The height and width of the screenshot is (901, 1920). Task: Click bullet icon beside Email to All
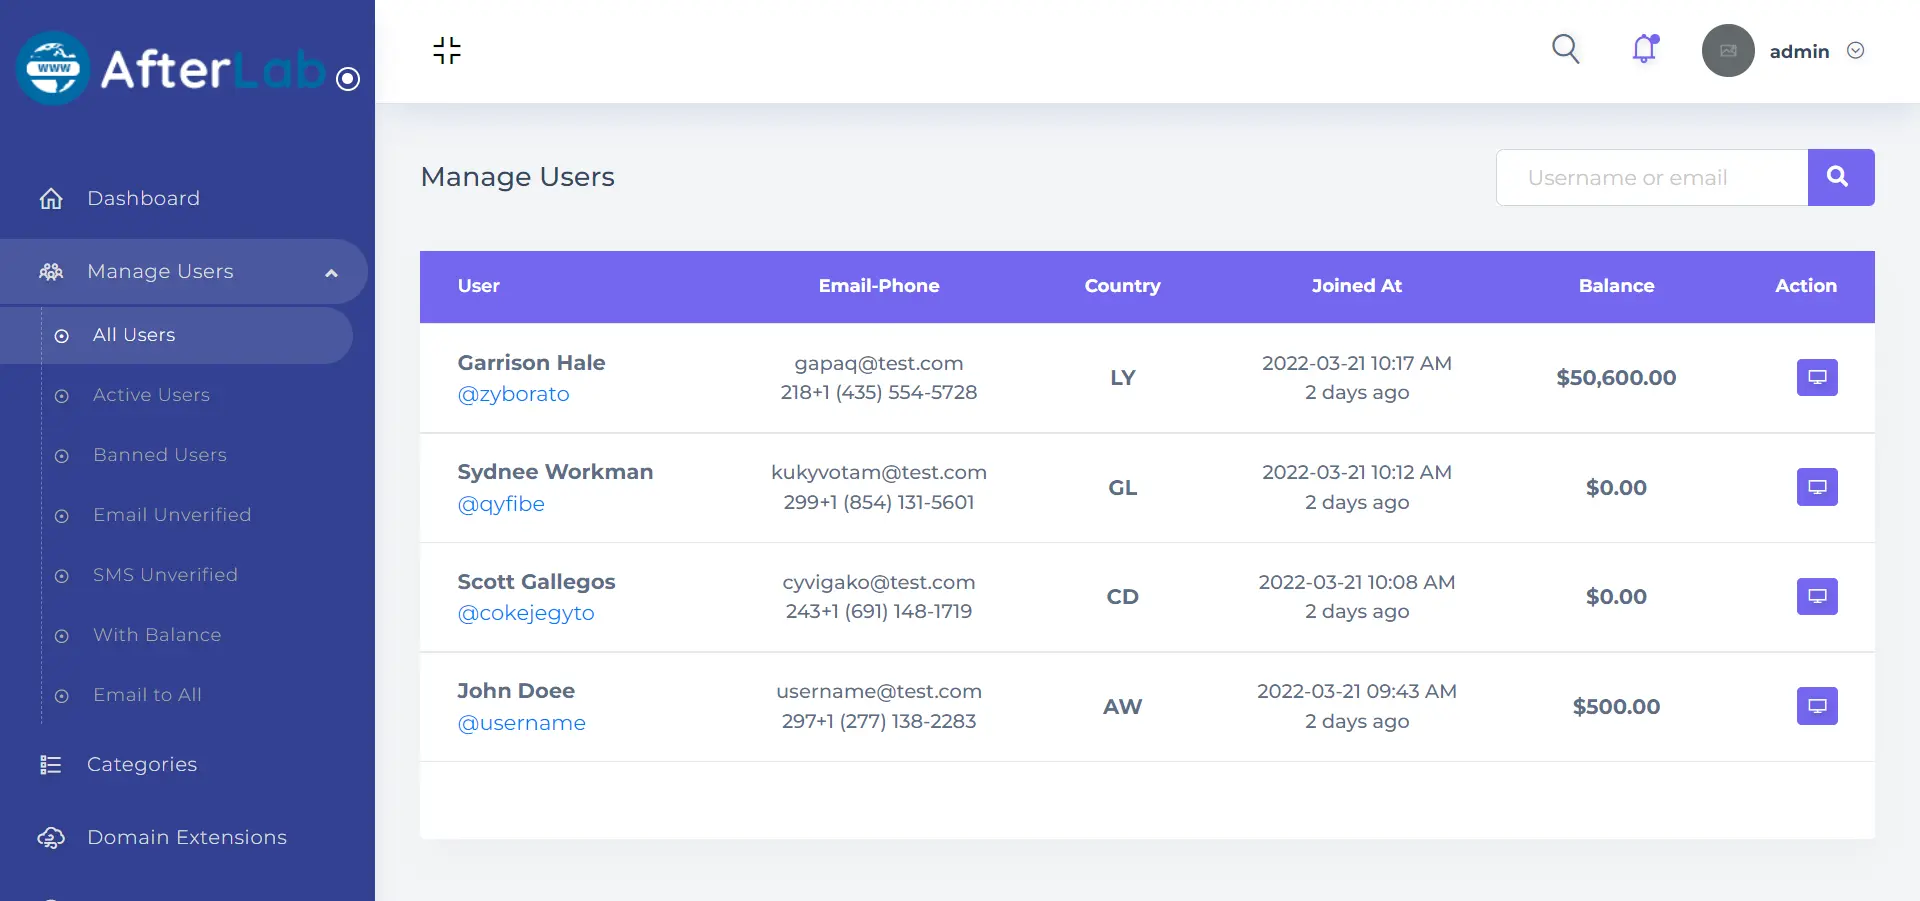[x=62, y=696]
